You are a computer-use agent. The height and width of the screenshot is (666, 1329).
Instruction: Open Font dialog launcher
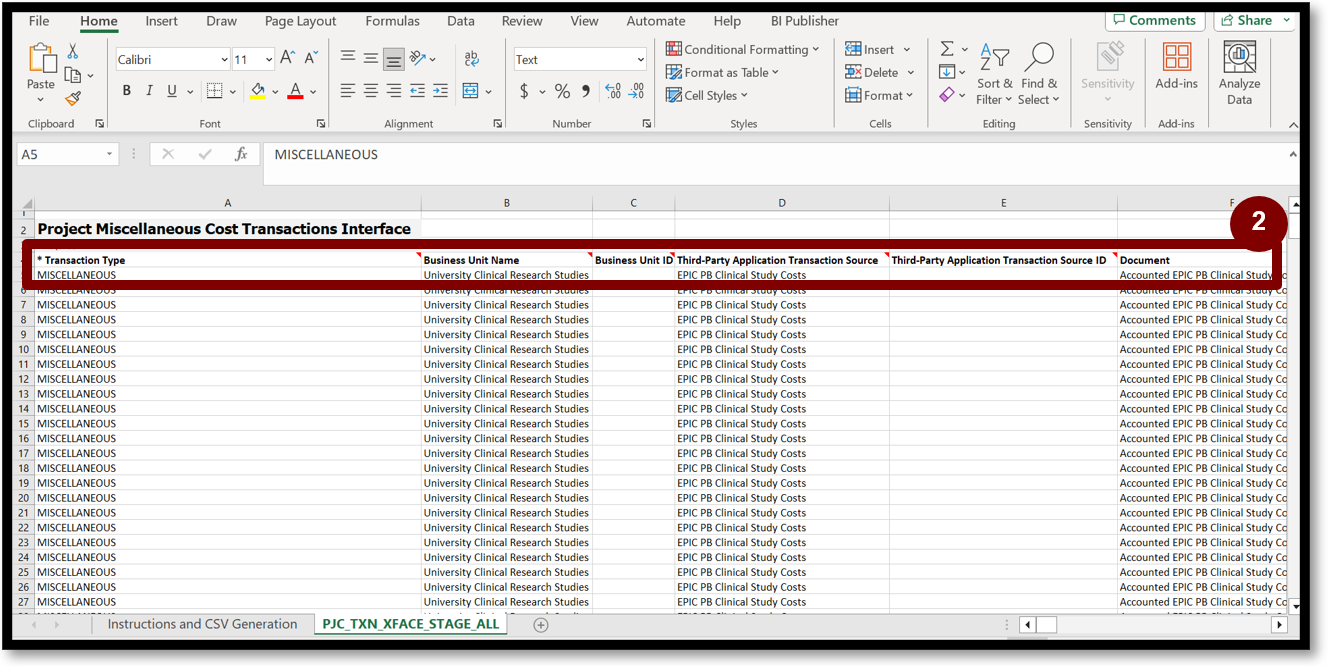321,124
